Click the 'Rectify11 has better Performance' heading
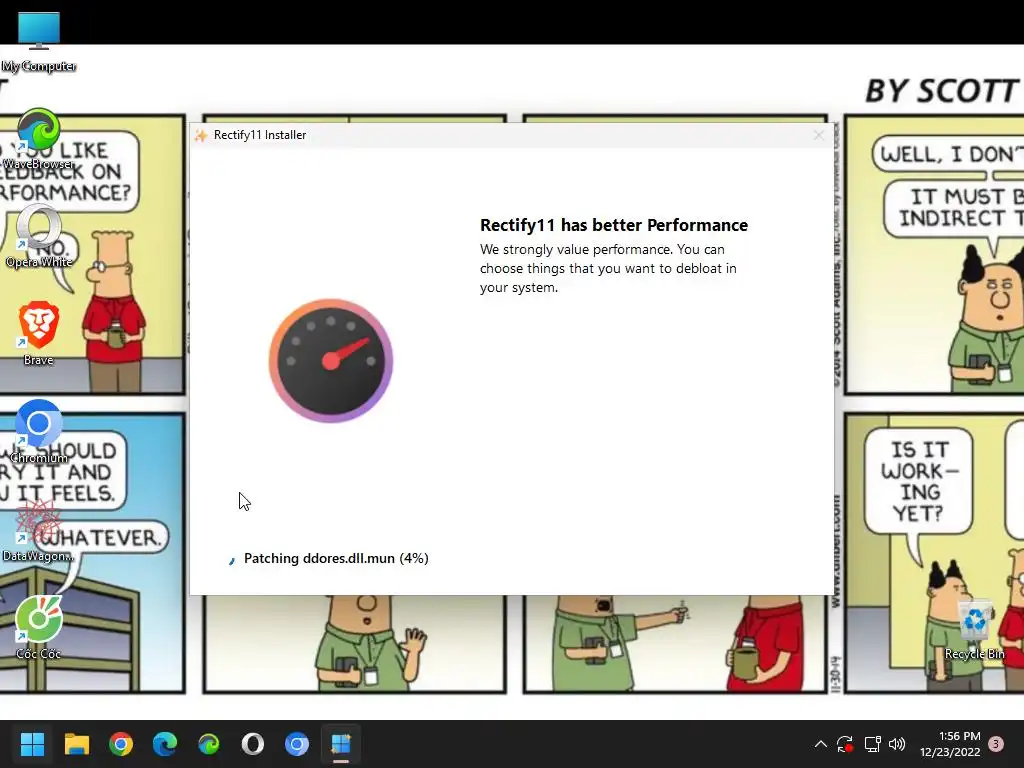 click(614, 225)
